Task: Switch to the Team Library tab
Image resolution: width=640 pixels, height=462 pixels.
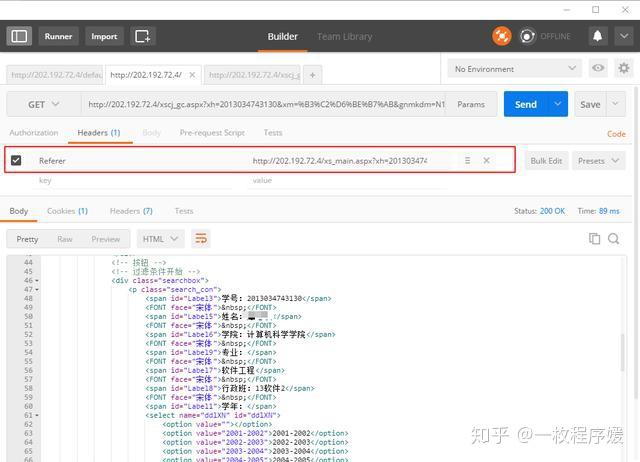Action: point(344,37)
